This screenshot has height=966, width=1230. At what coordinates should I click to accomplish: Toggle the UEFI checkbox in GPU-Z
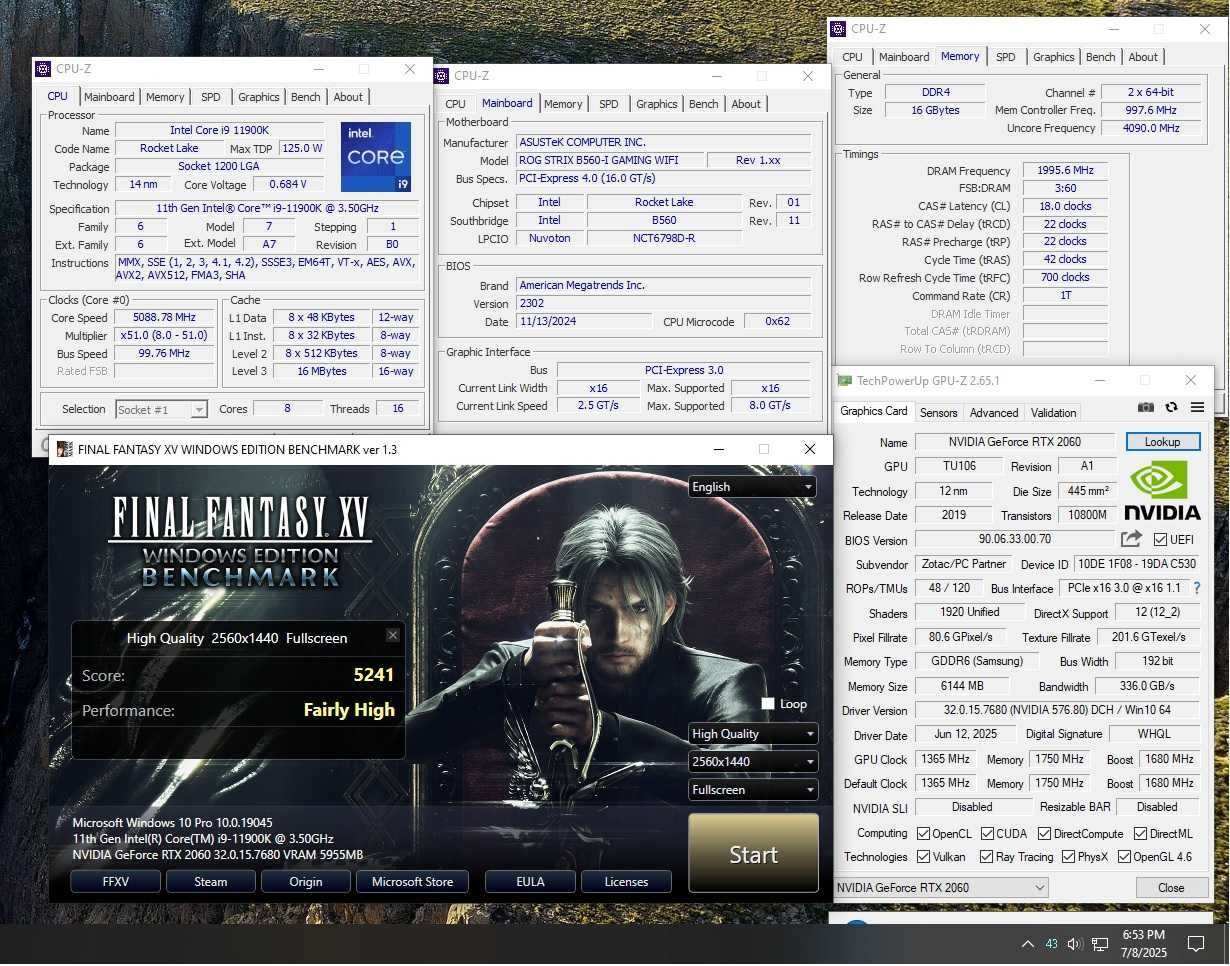click(x=1160, y=540)
